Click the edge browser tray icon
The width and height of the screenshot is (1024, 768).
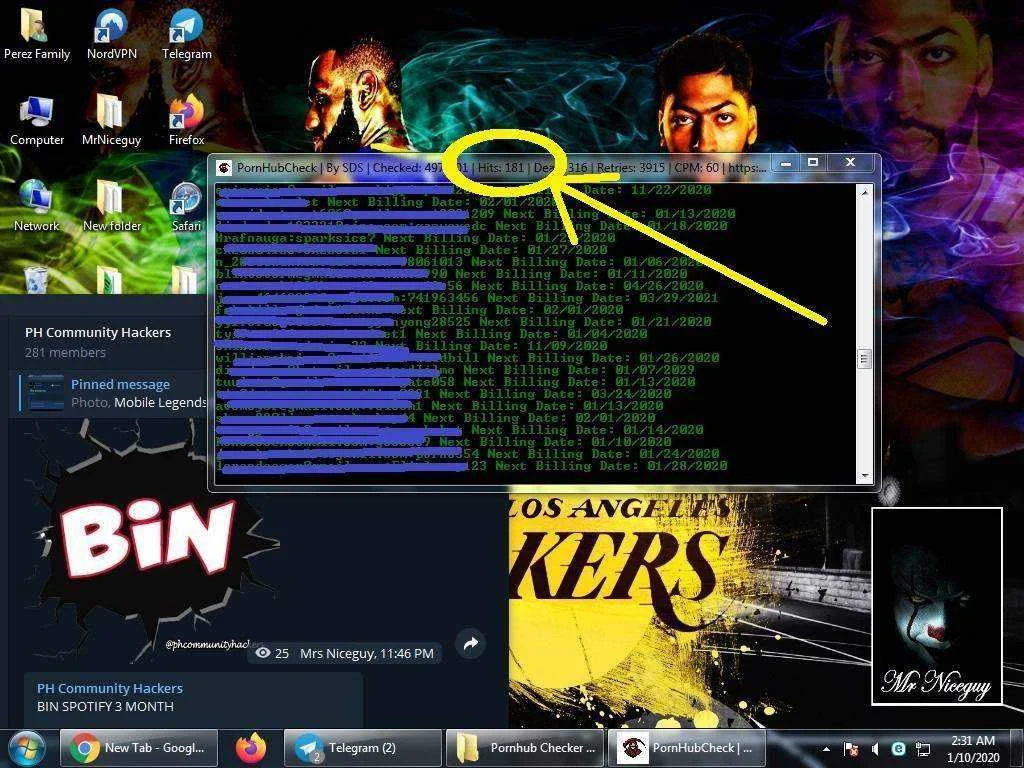tap(899, 749)
